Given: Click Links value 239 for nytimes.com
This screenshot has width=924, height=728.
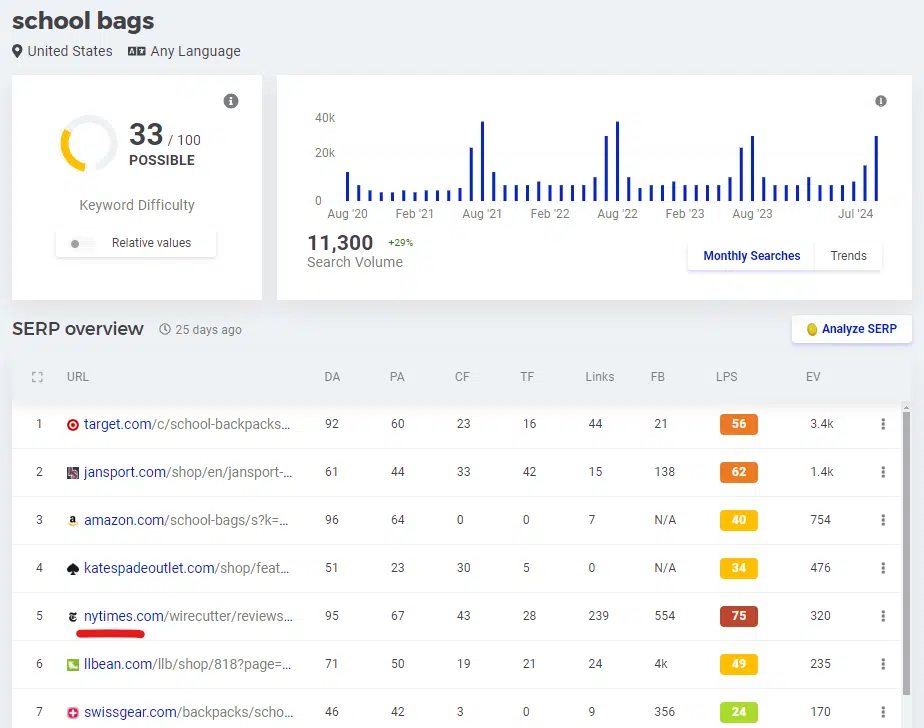Looking at the screenshot, I should point(598,616).
